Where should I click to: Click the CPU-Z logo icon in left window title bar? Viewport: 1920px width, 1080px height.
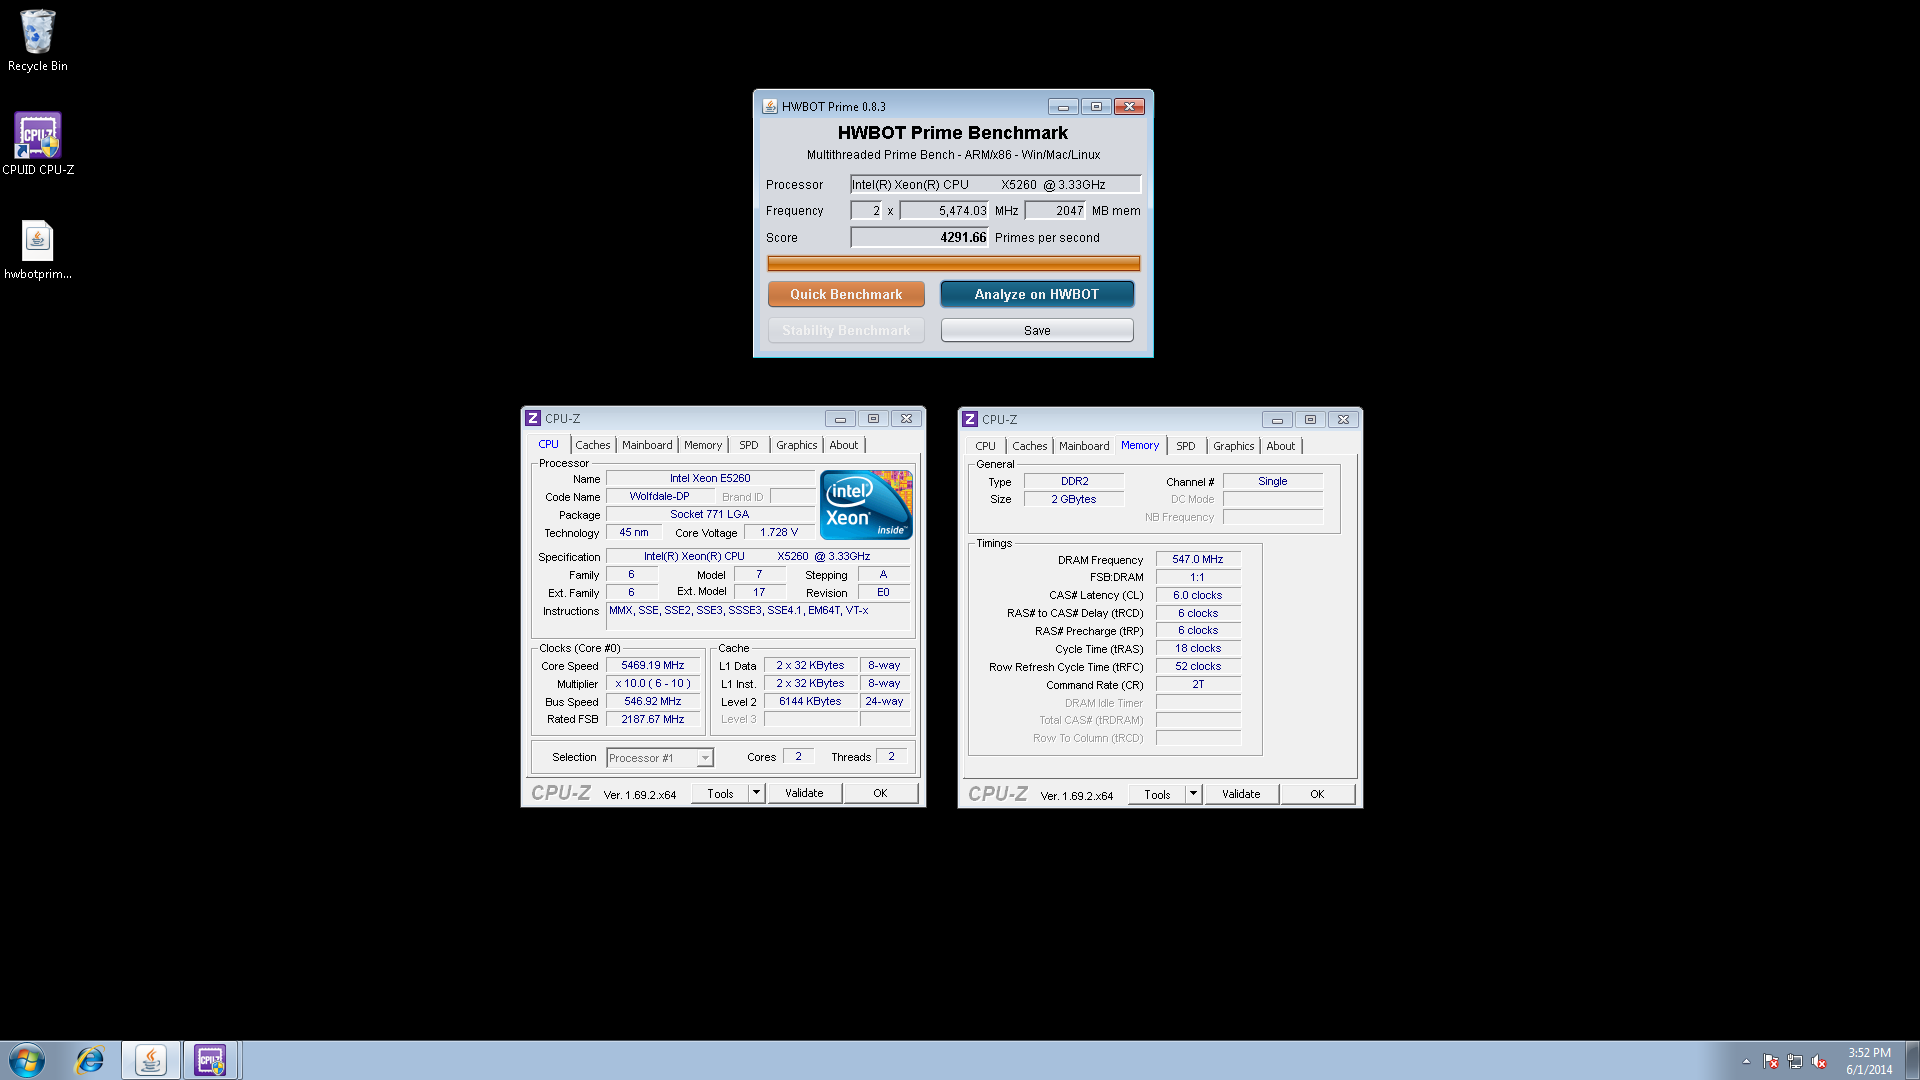pos(533,418)
